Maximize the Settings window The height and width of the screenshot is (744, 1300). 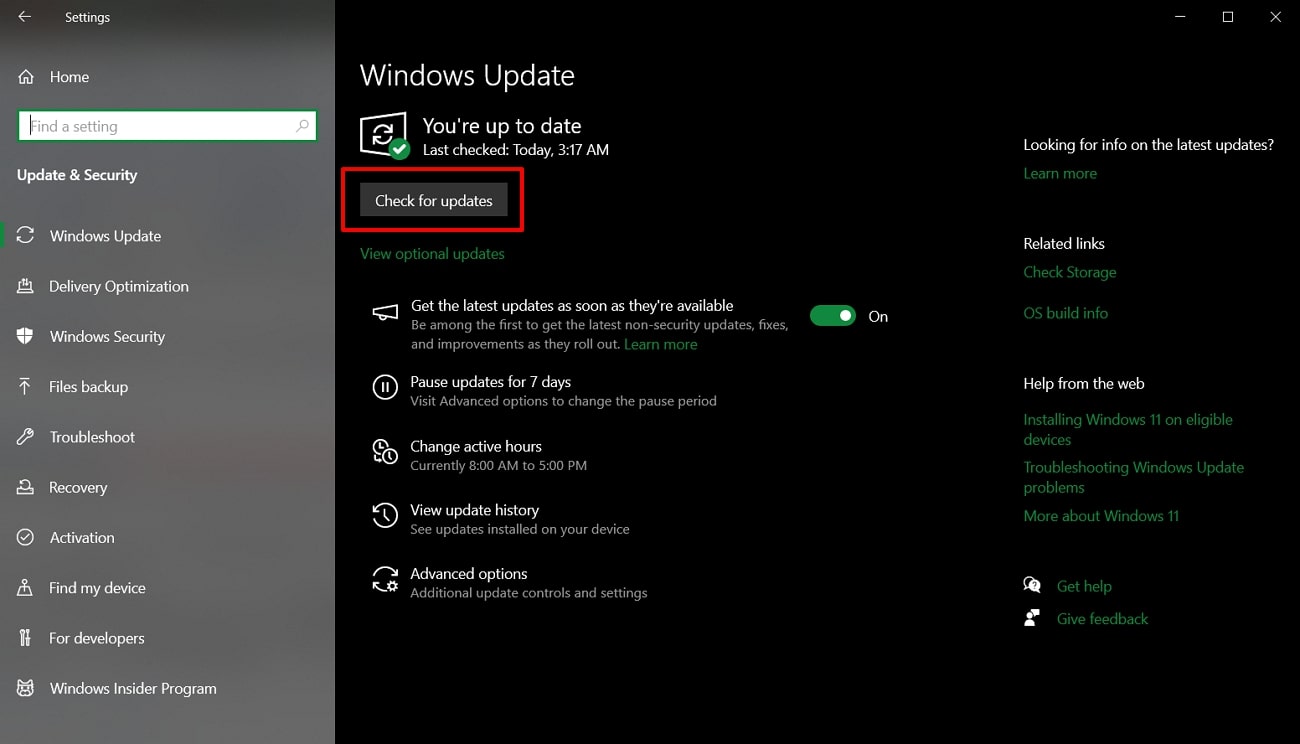pyautogui.click(x=1228, y=17)
